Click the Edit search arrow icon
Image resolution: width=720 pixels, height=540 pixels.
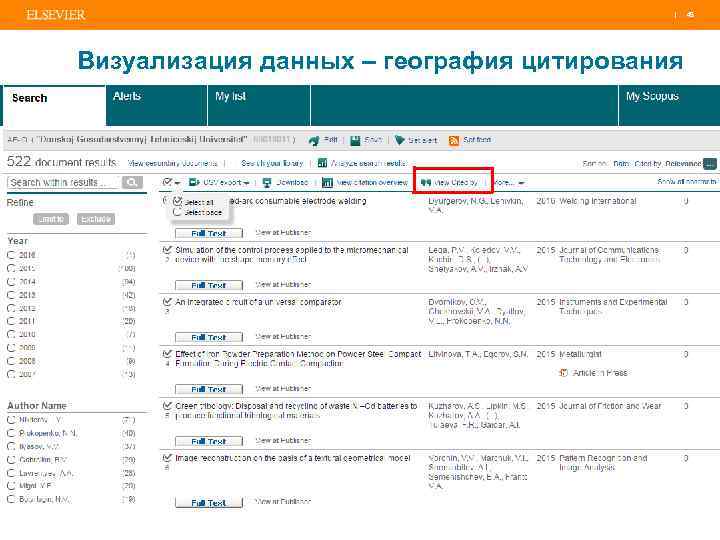314,140
